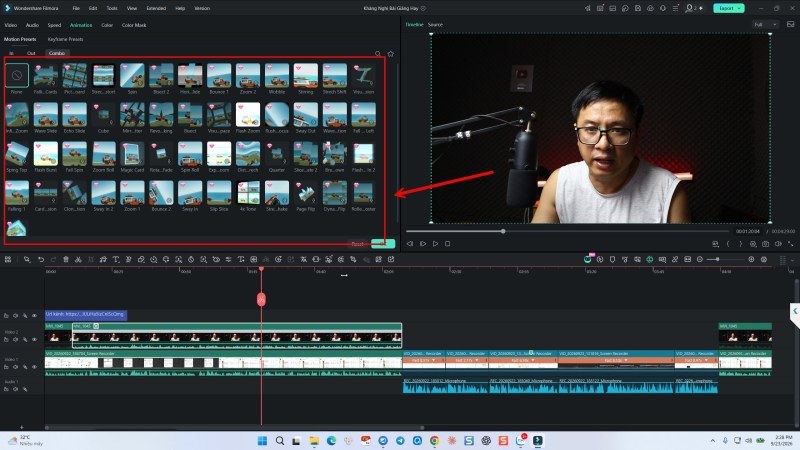Click the marker shield icon above timeline
The image size is (800, 450).
coord(612,260)
